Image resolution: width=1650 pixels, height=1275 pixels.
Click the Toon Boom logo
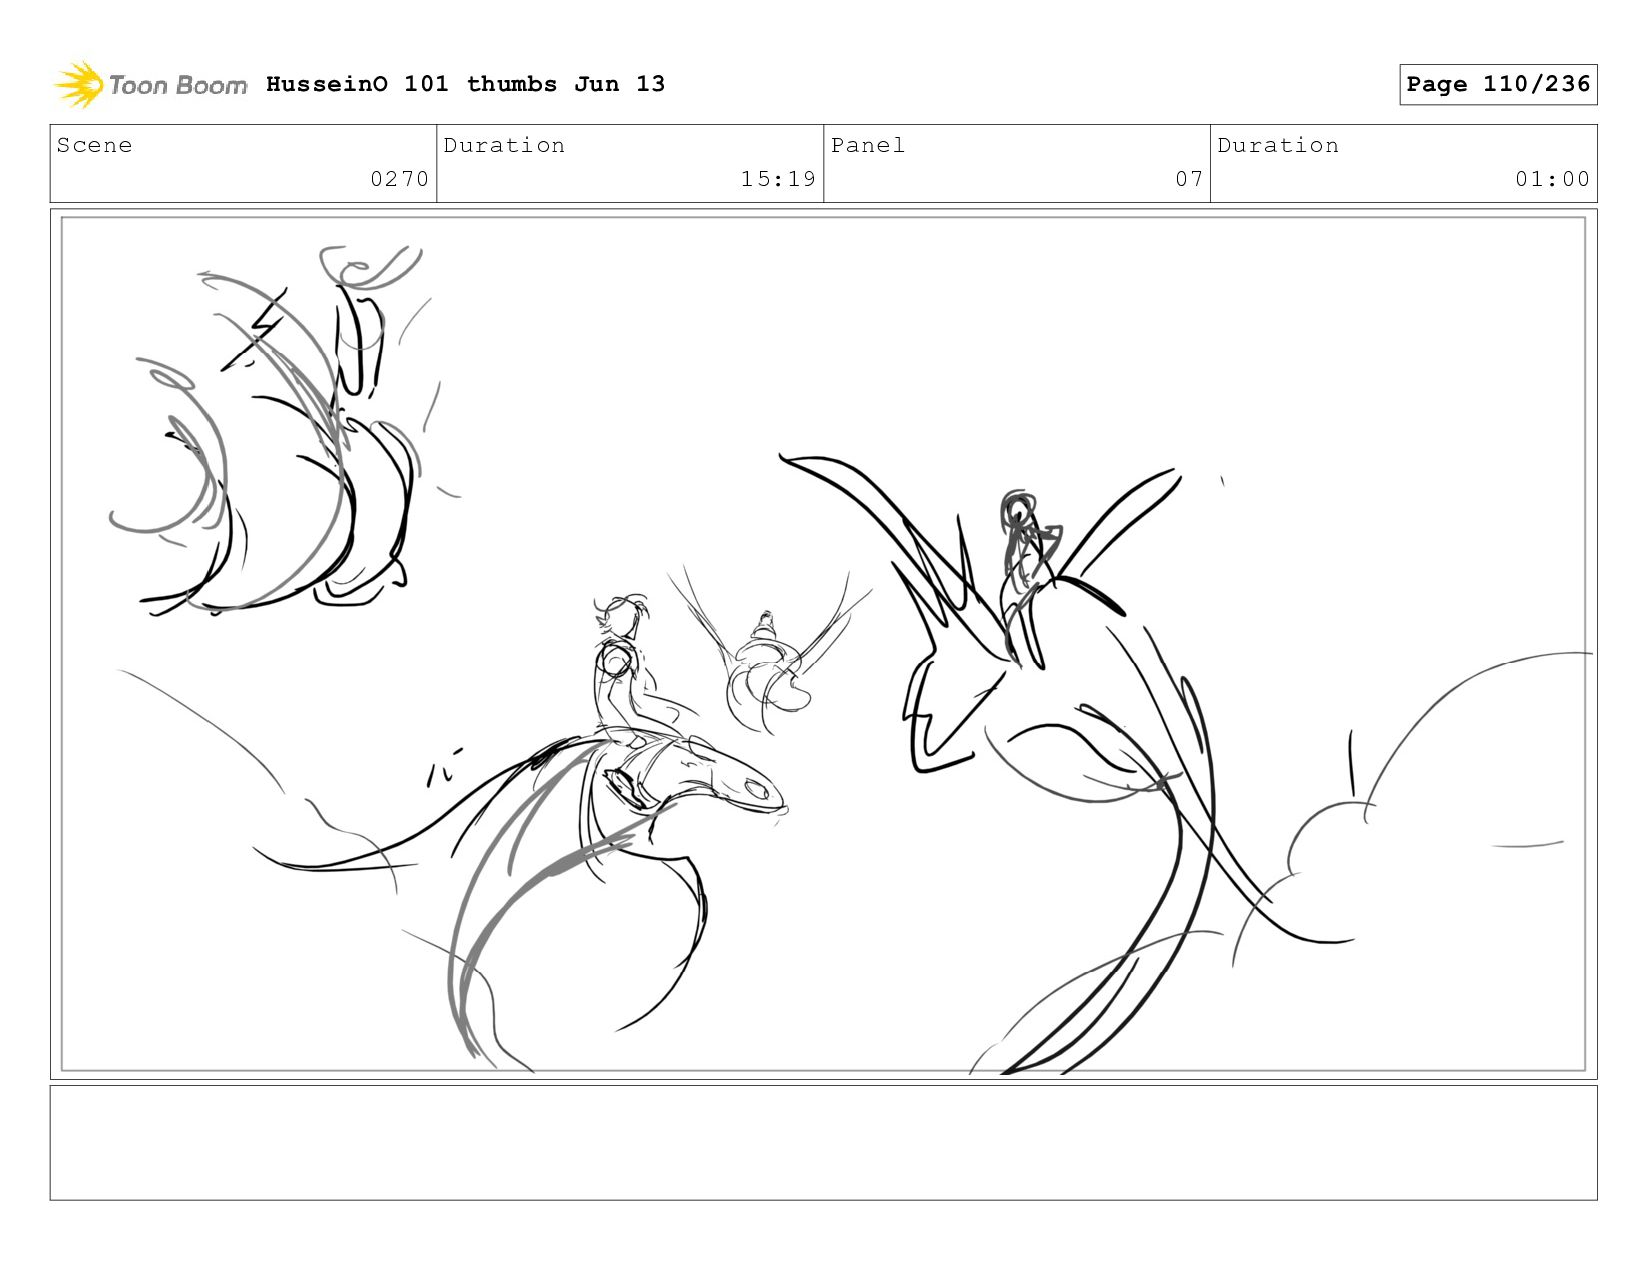[150, 84]
